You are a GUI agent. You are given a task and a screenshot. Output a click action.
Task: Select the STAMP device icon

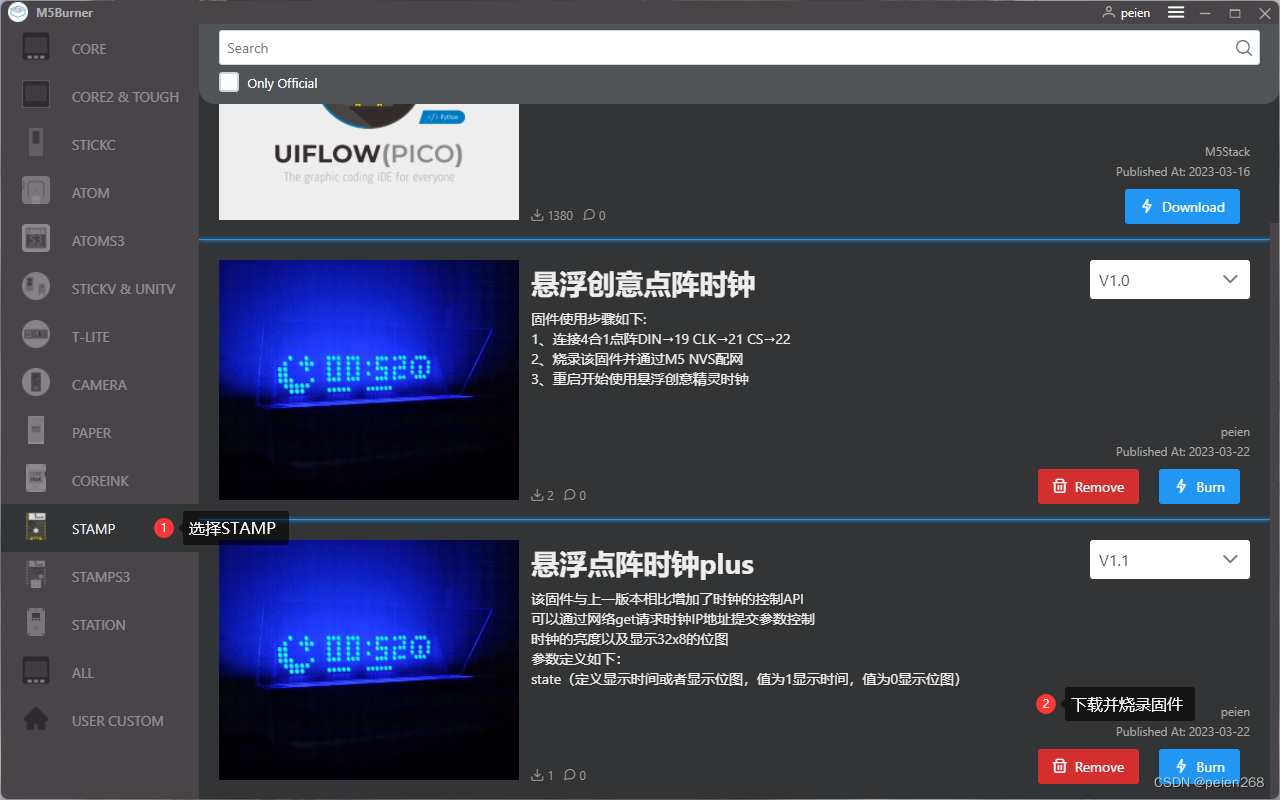37,528
